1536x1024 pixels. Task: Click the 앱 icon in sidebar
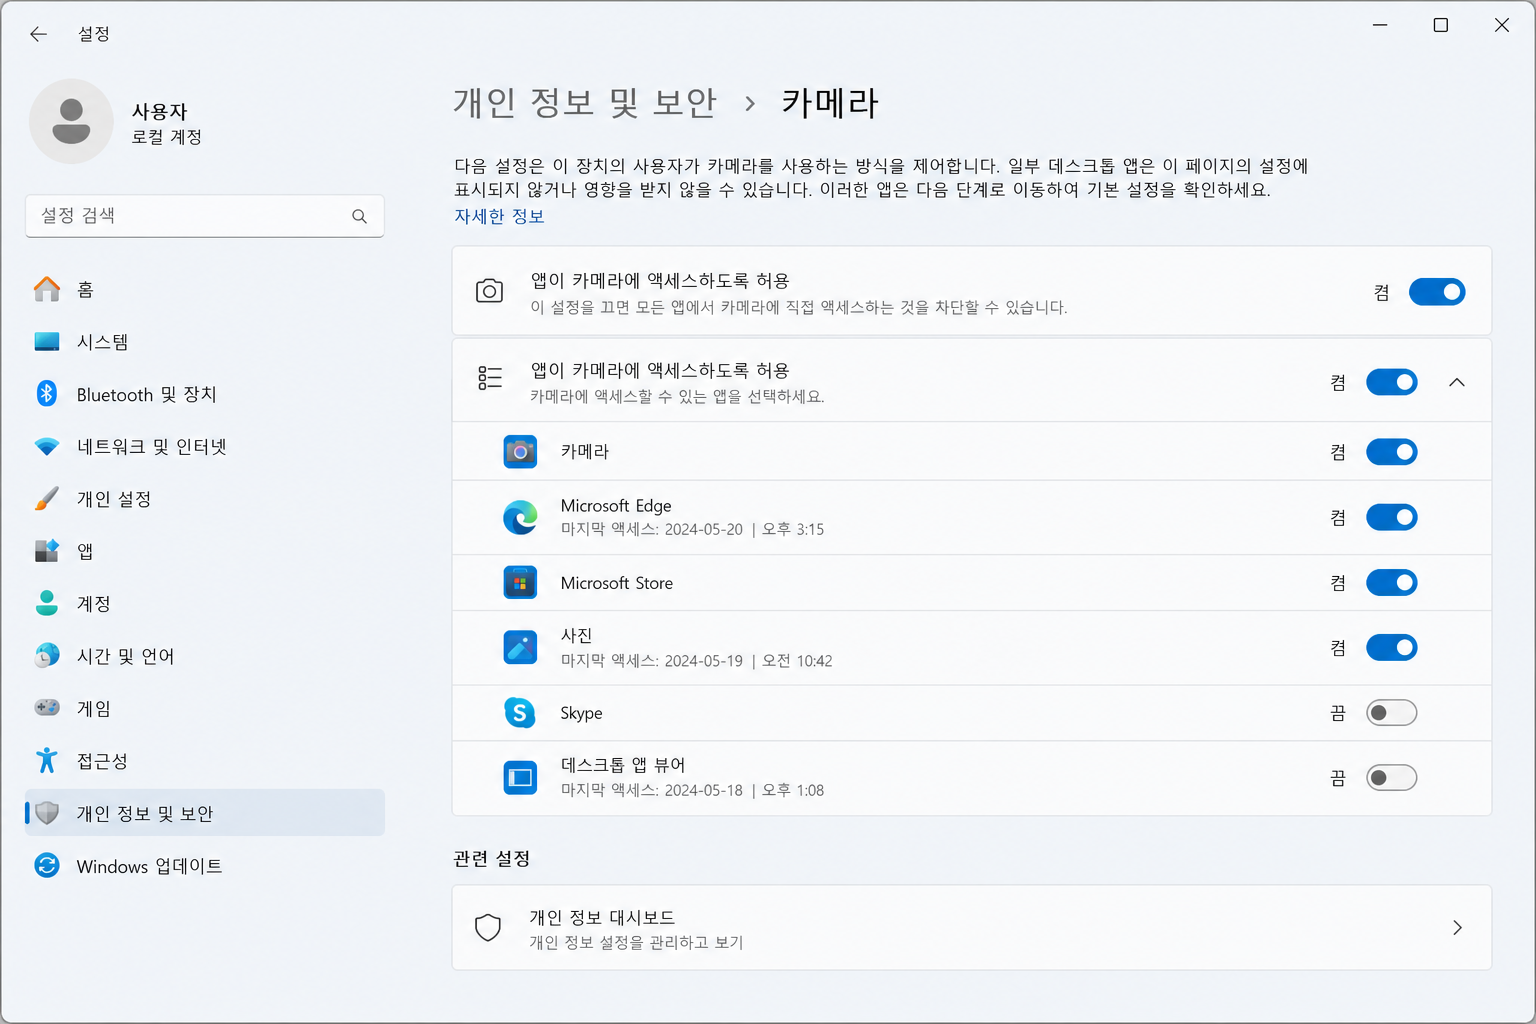click(47, 551)
